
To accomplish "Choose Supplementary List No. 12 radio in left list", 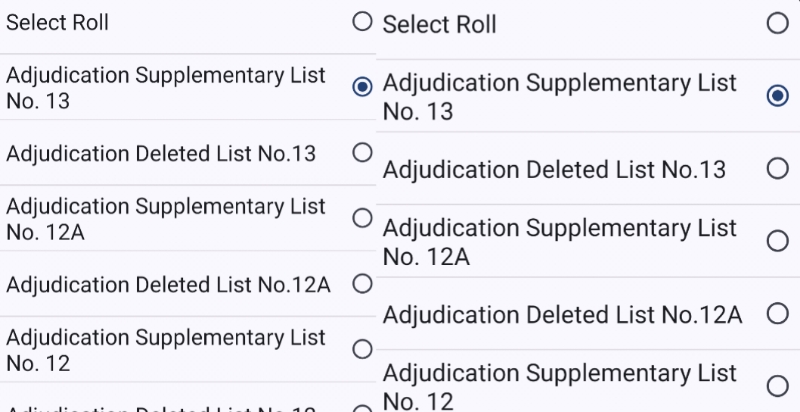I will [363, 349].
